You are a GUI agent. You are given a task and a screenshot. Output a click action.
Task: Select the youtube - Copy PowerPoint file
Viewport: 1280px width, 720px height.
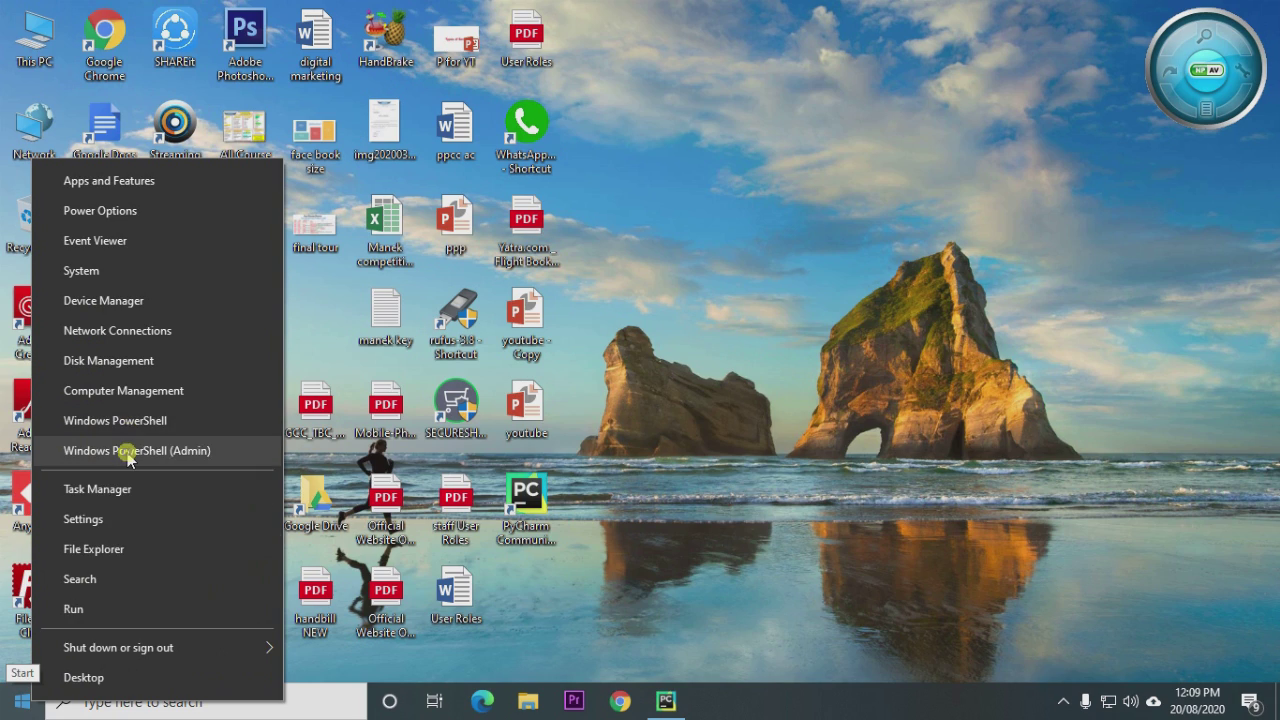coord(526,325)
